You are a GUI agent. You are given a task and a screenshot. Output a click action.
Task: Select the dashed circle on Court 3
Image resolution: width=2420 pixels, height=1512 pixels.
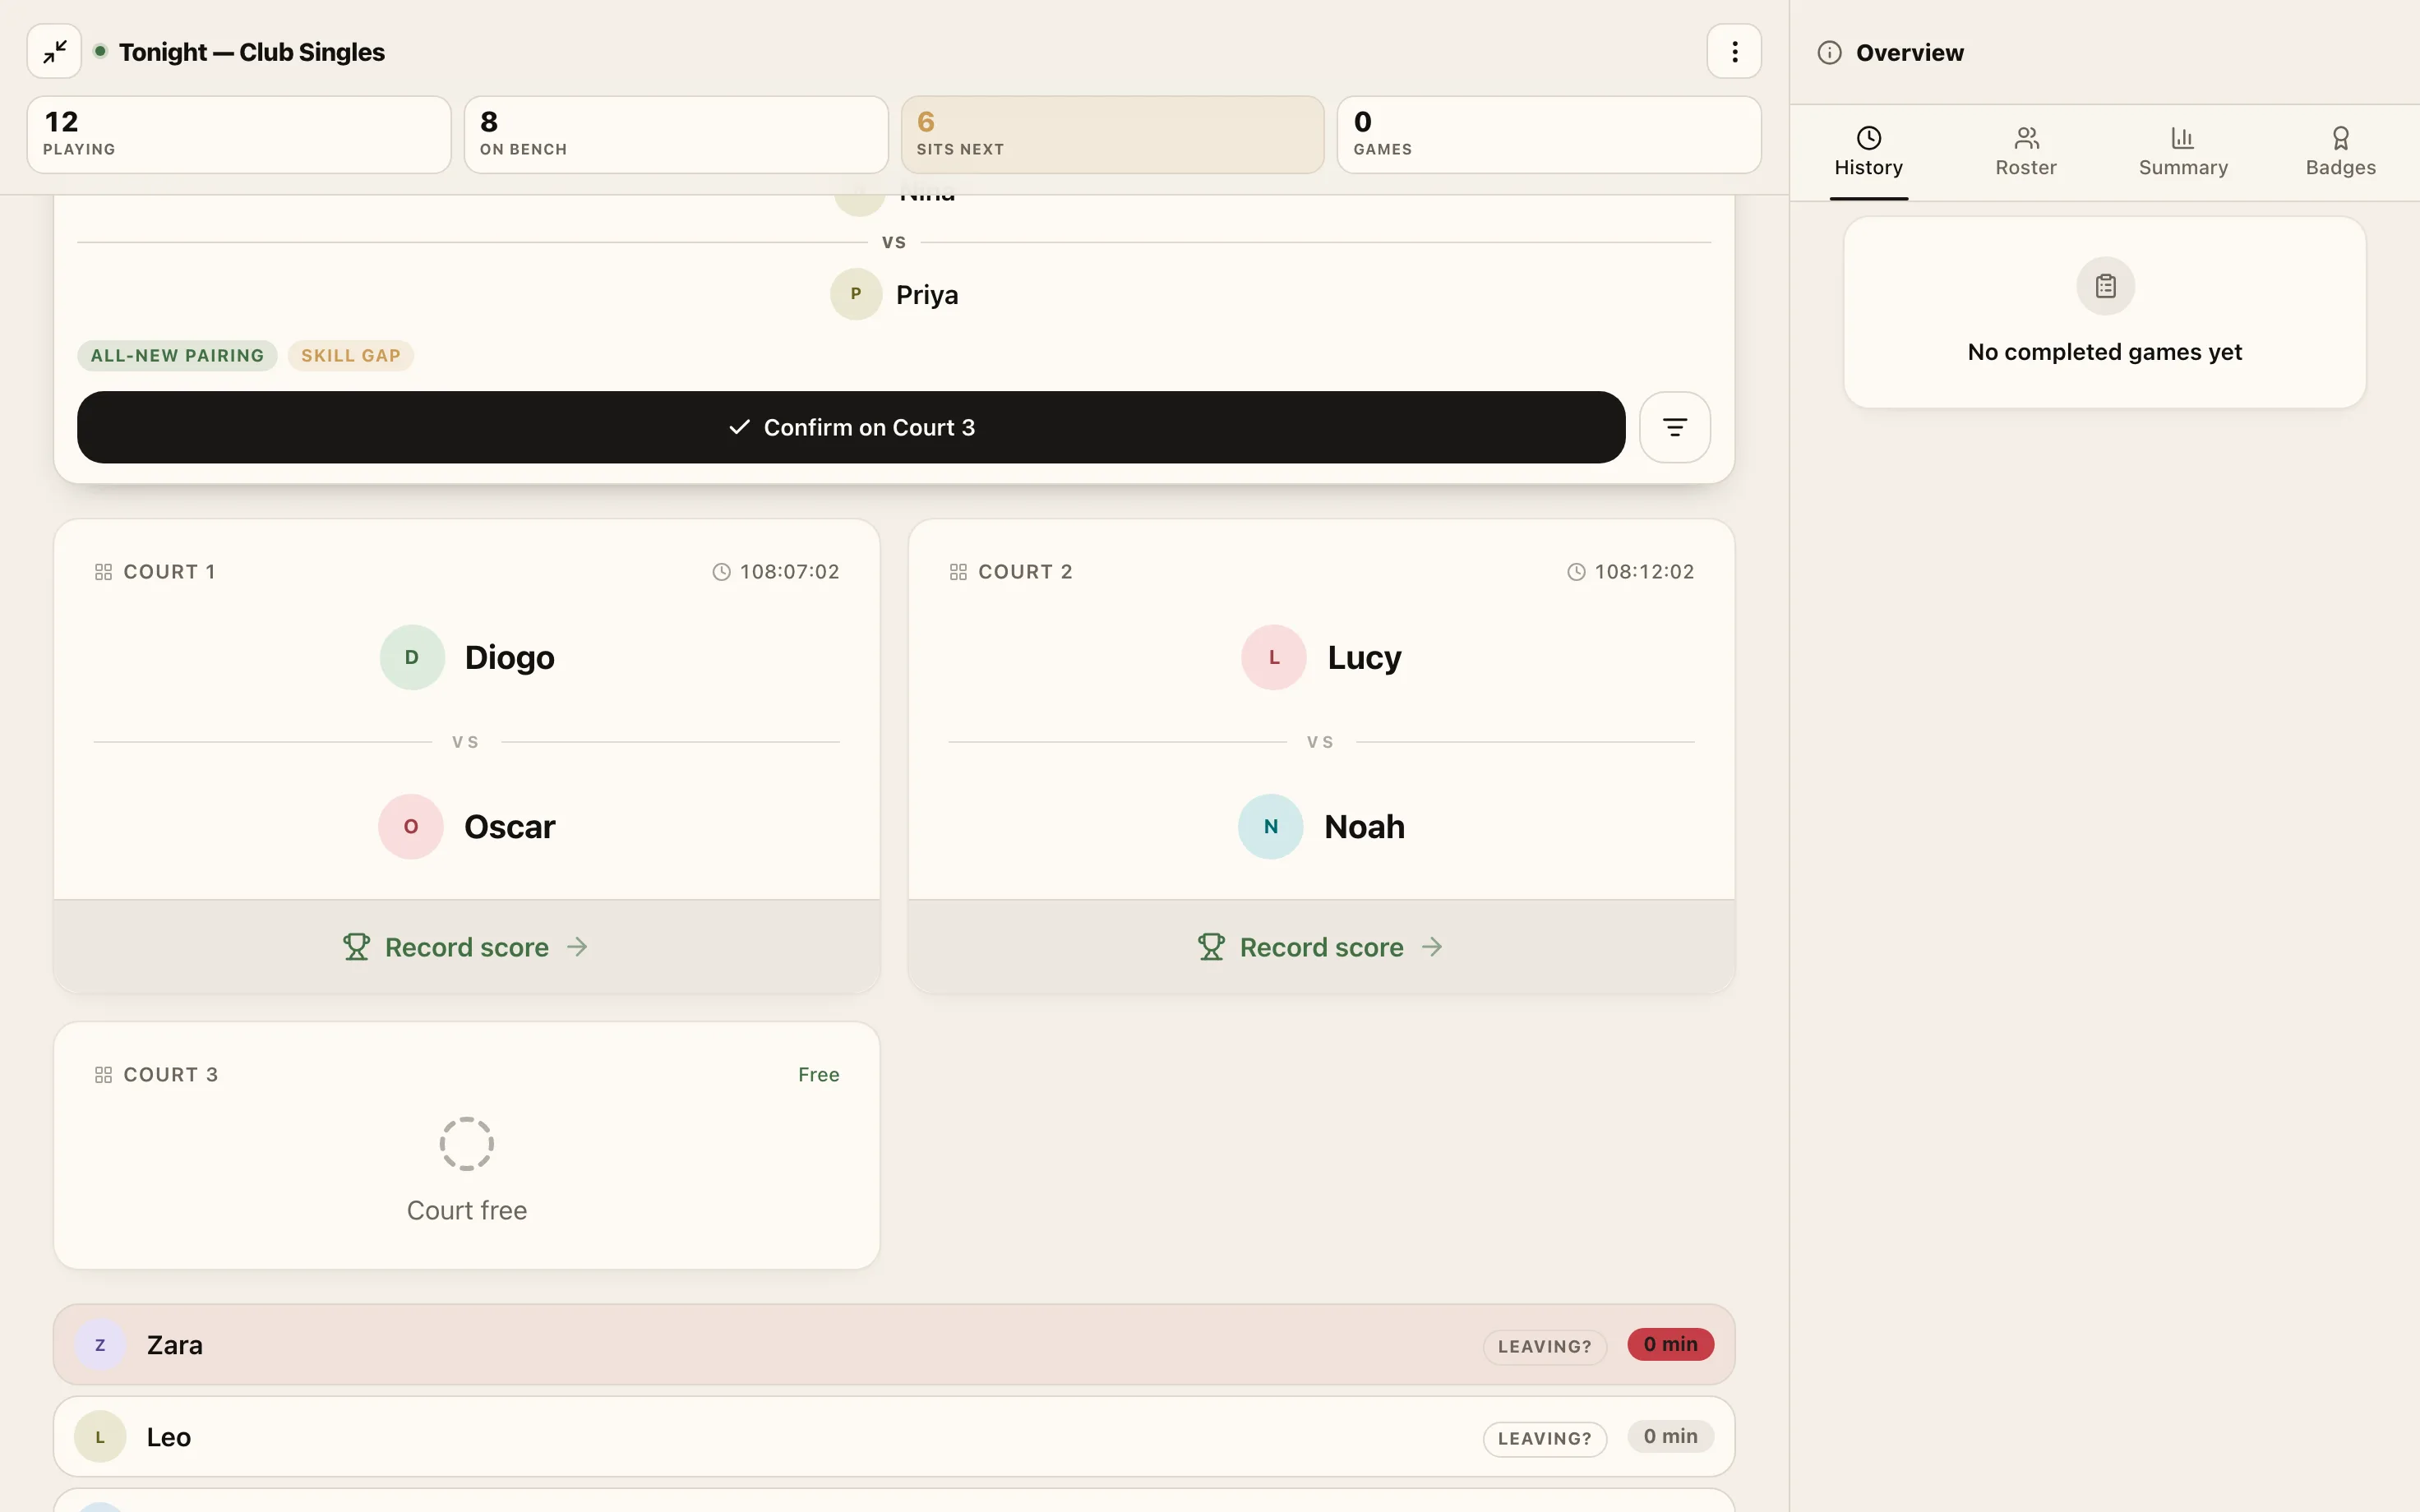467,1143
